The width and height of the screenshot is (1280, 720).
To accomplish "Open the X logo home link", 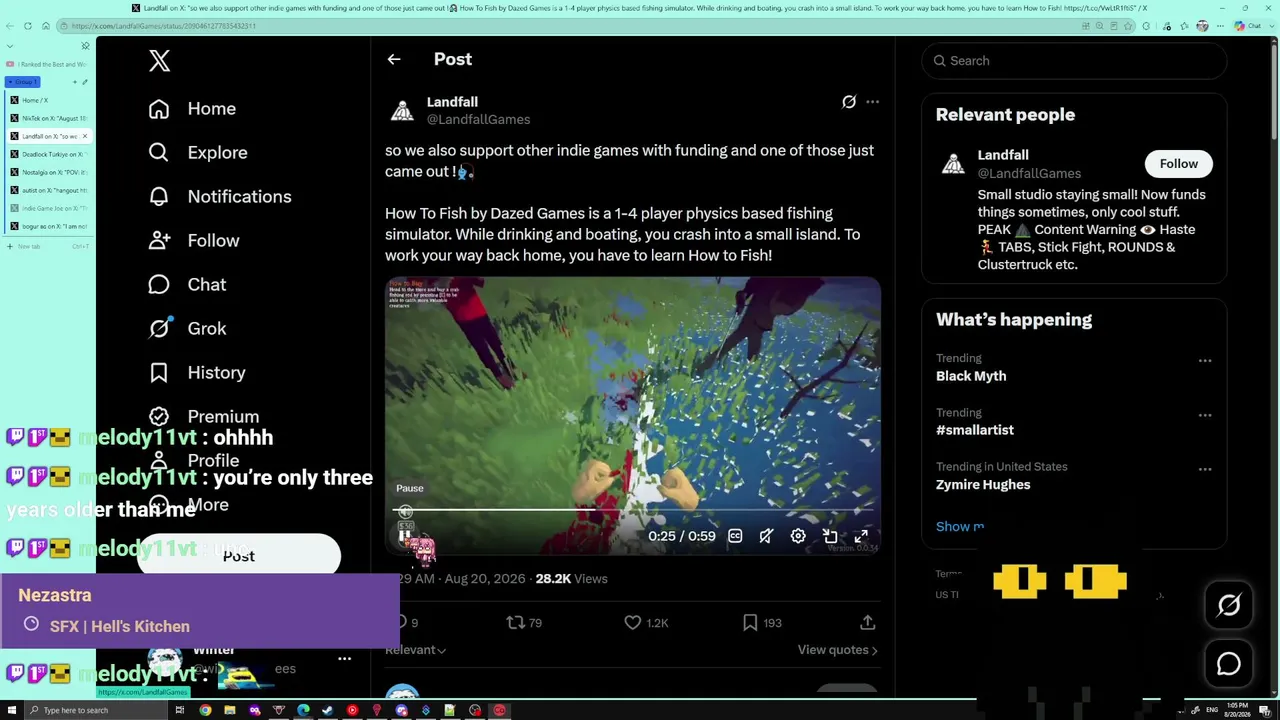I will pyautogui.click(x=159, y=61).
